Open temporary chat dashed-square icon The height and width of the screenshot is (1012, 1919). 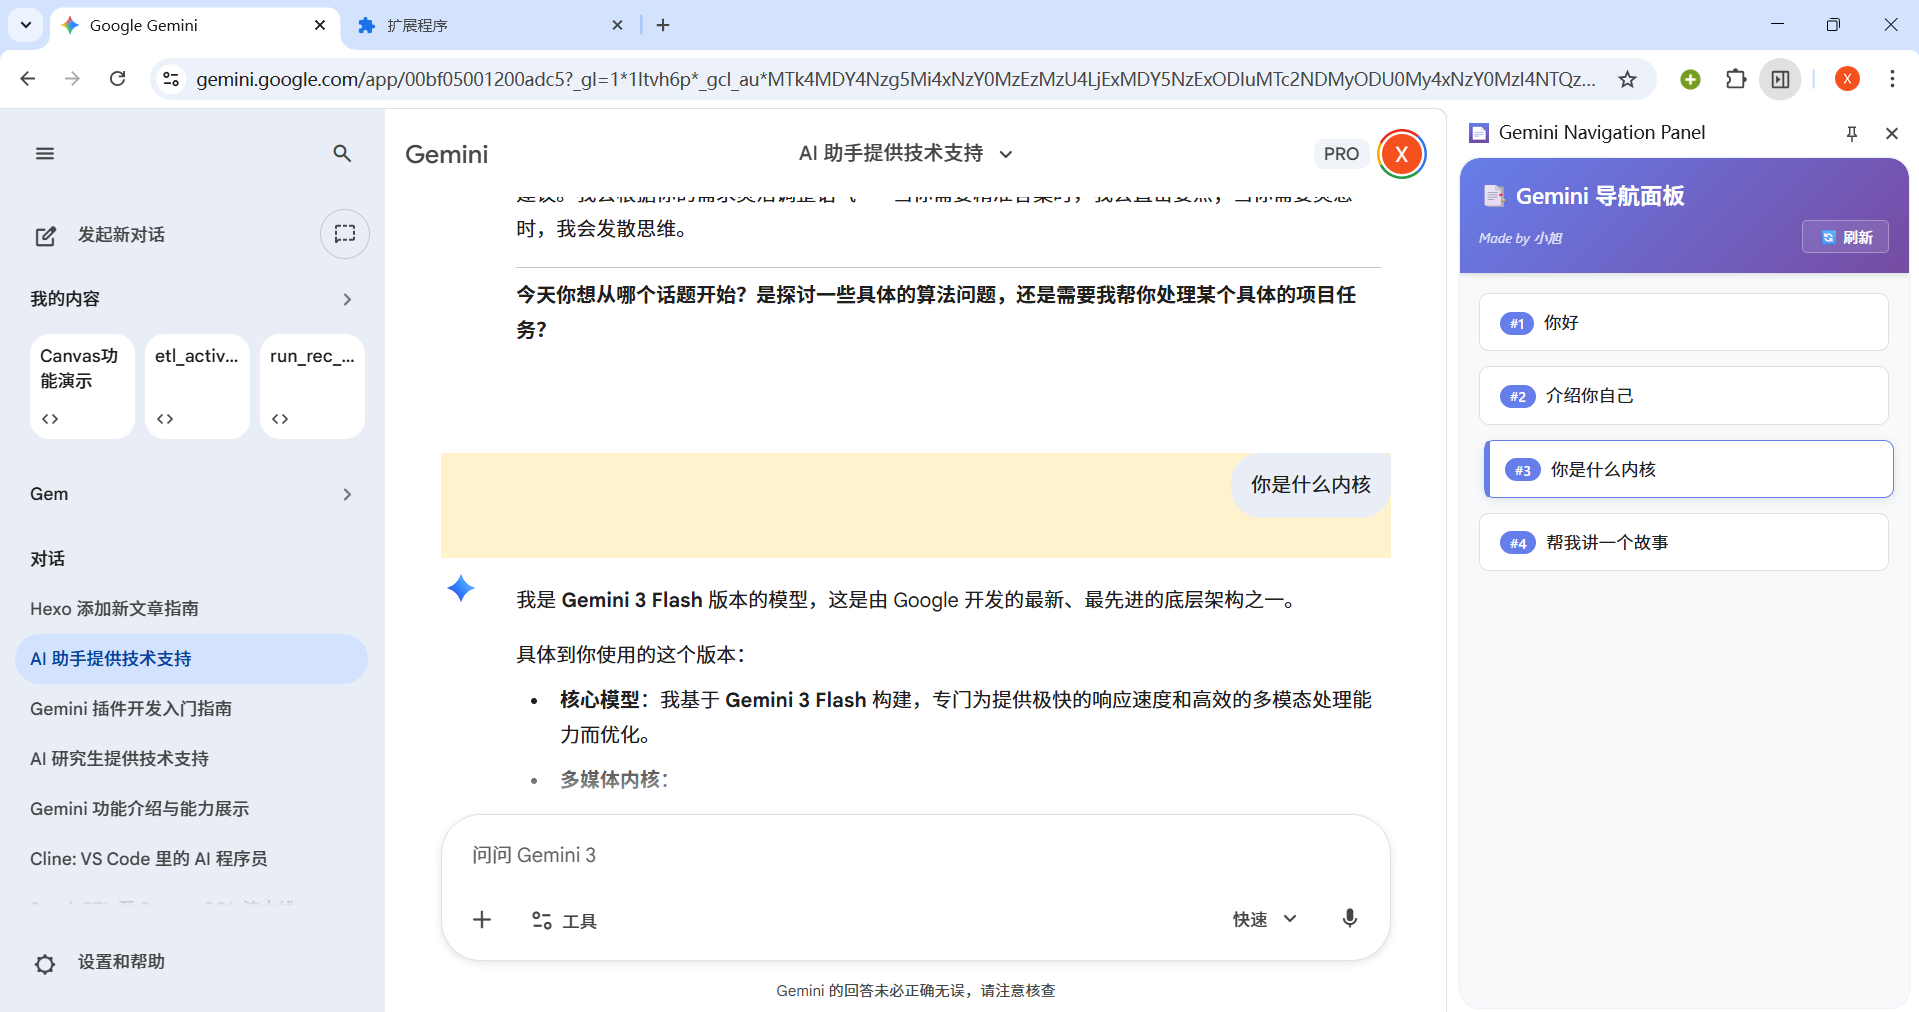[x=345, y=234]
